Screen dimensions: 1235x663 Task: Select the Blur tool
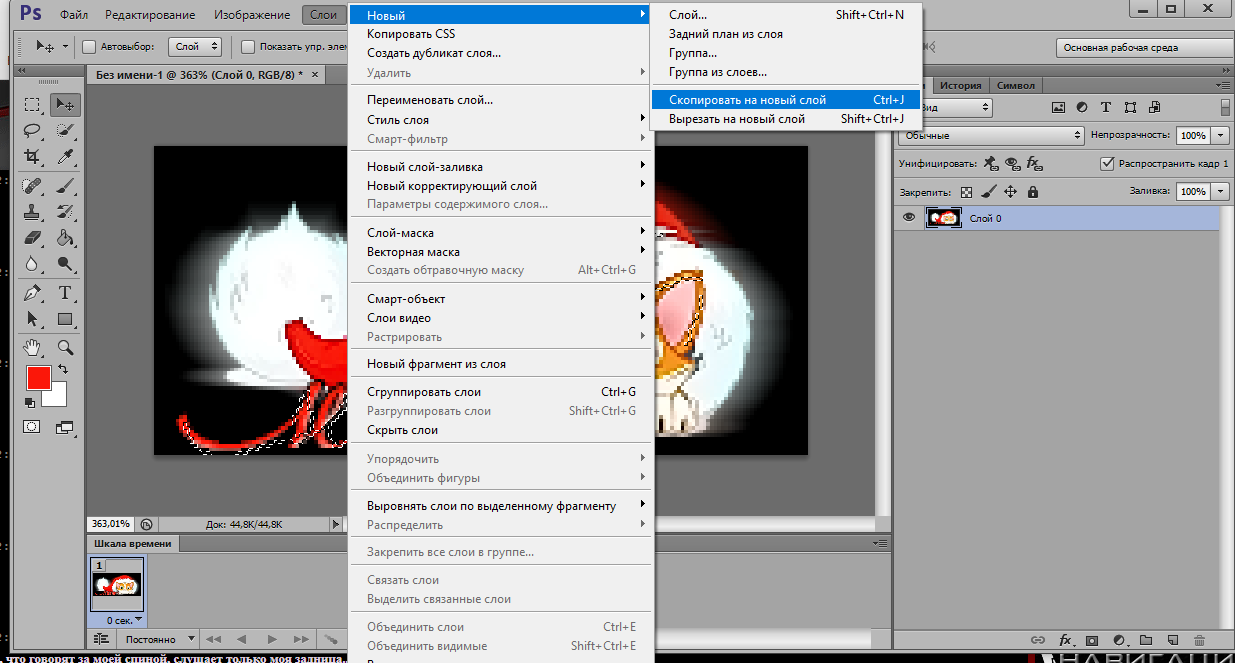point(33,264)
